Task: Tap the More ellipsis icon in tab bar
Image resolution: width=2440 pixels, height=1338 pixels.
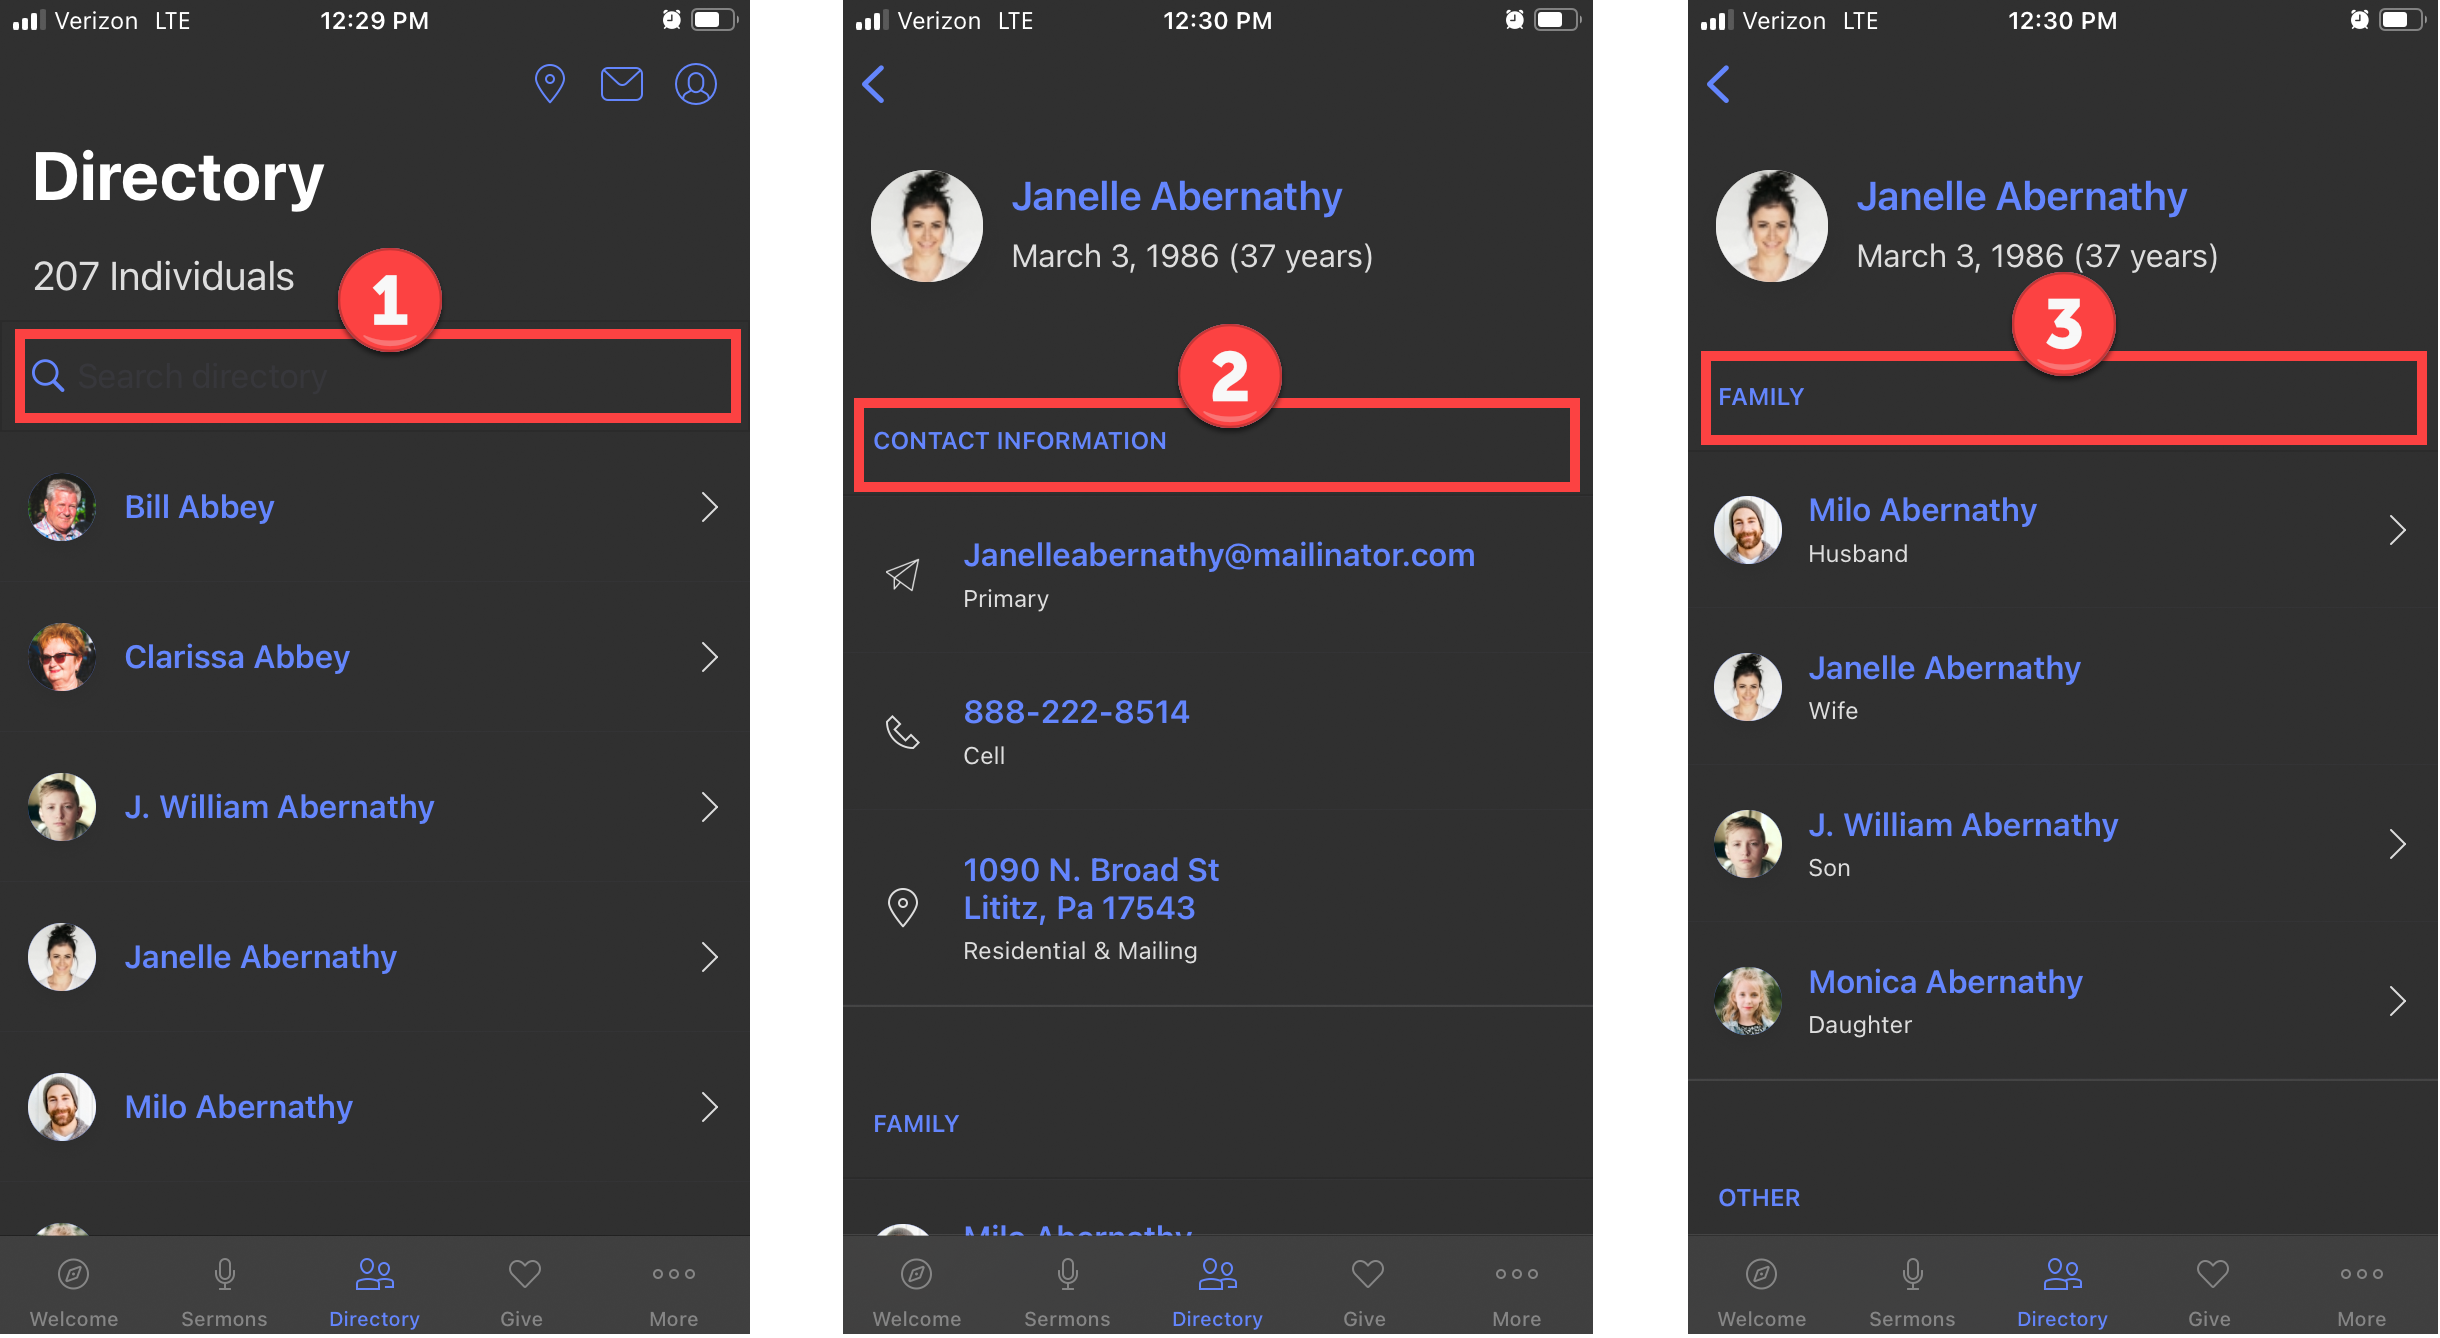Action: [x=673, y=1275]
